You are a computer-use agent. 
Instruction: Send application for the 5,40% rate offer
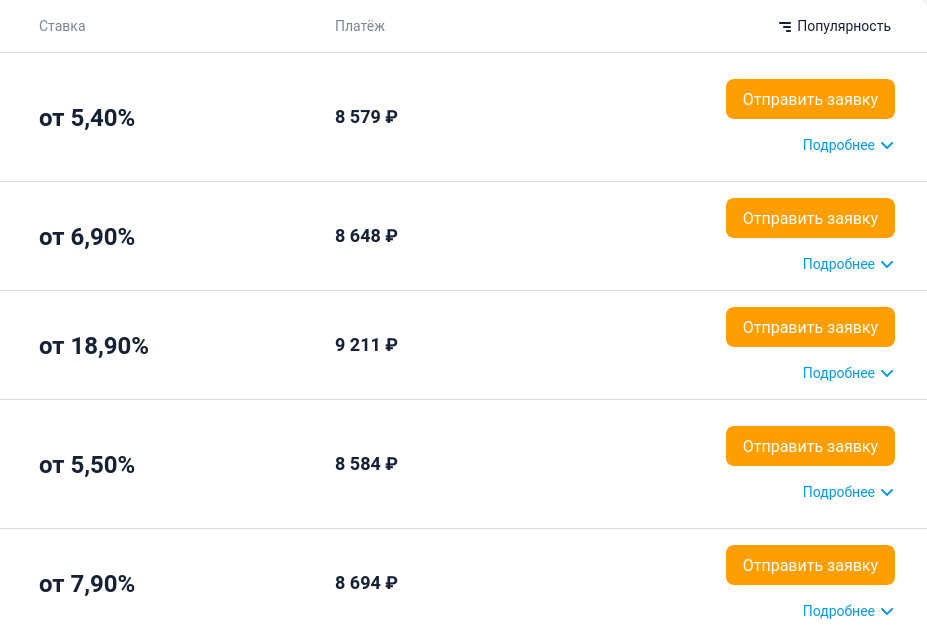click(810, 99)
